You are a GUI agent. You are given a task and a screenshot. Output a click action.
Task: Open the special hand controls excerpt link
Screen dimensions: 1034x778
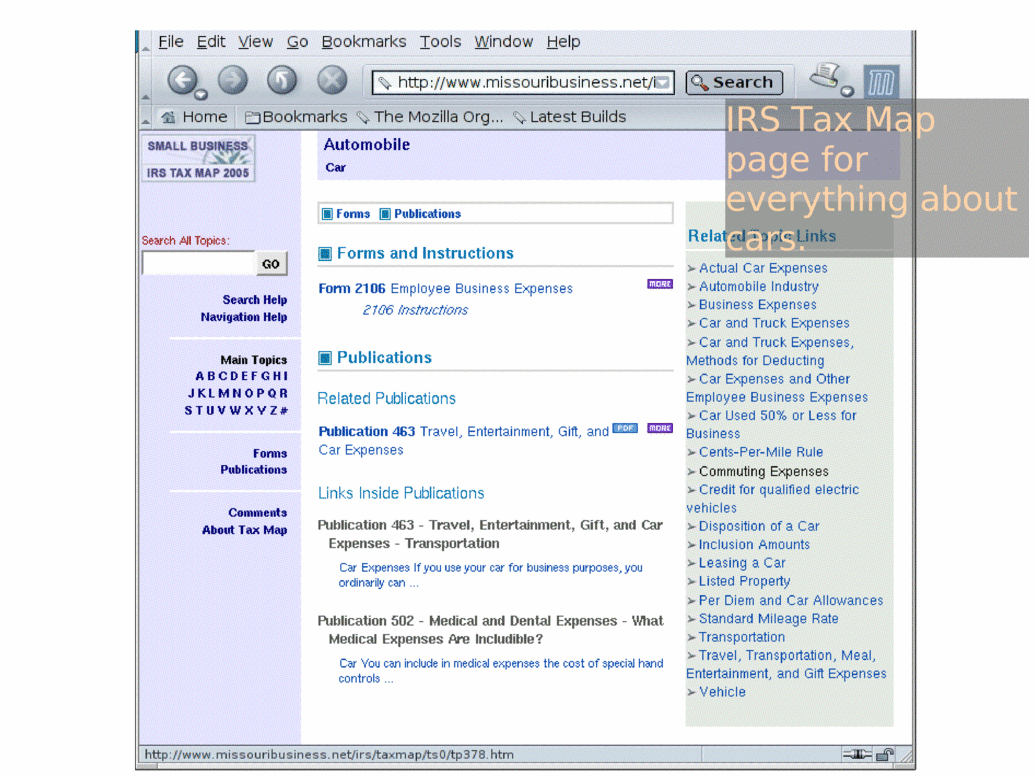pyautogui.click(x=501, y=671)
